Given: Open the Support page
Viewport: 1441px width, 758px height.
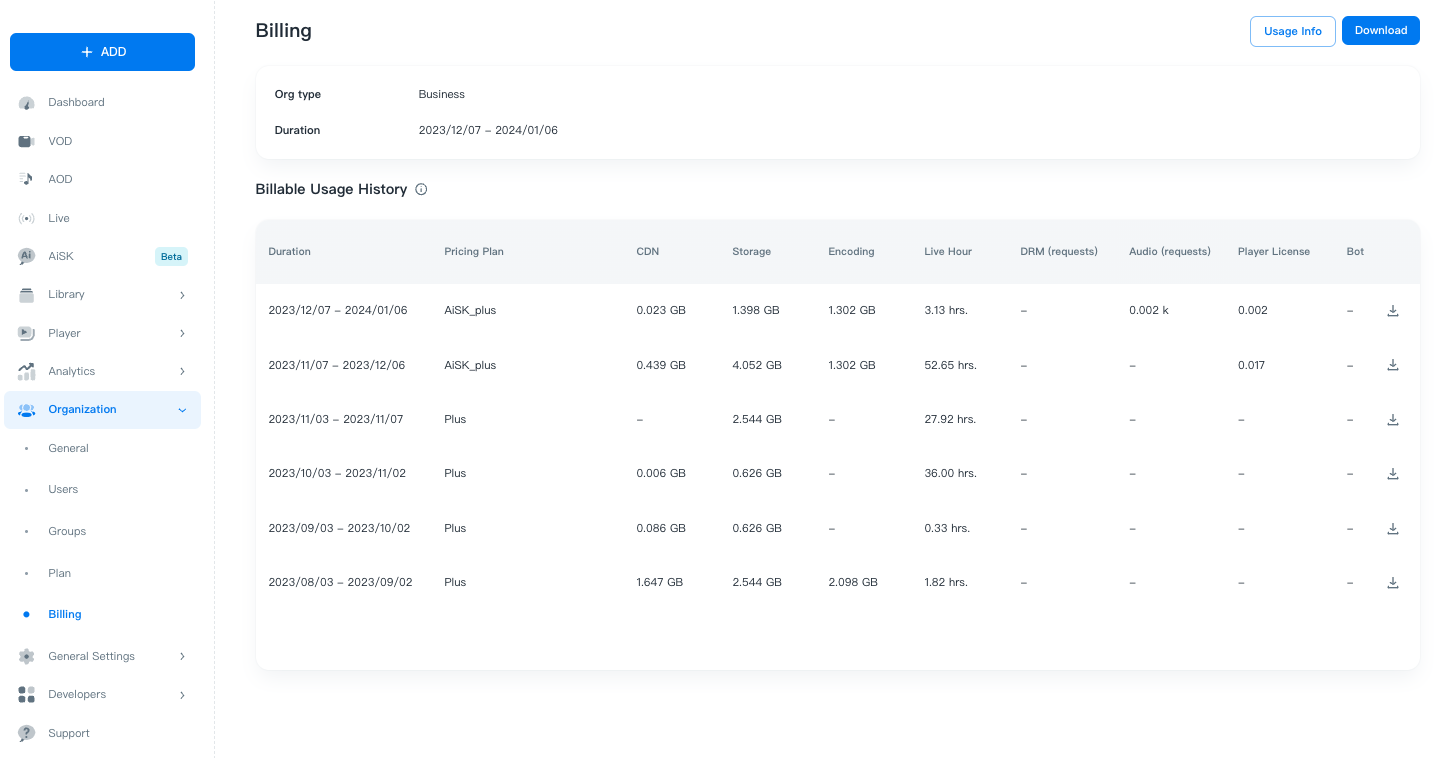Looking at the screenshot, I should click(x=69, y=733).
